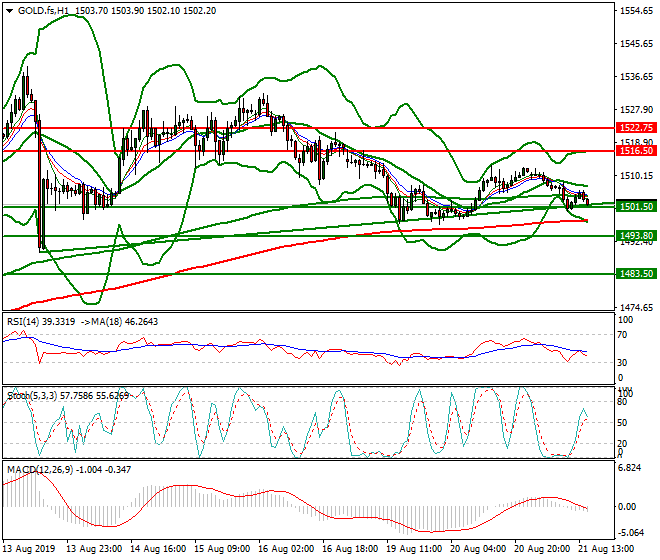Screen dimensions: 660x560
Task: Click the Stochastic scale level 20
Action: pyautogui.click(x=622, y=443)
